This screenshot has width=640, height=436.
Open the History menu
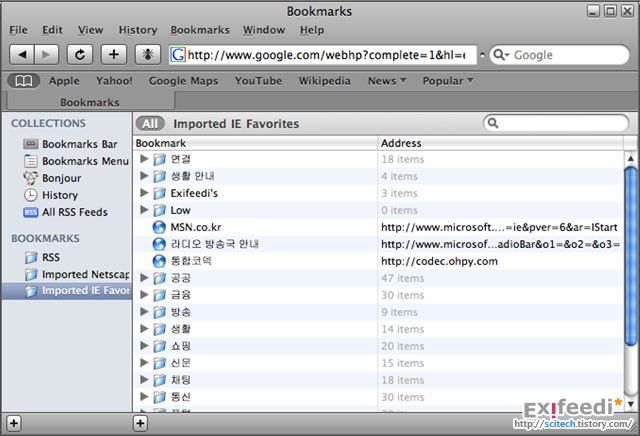[138, 30]
